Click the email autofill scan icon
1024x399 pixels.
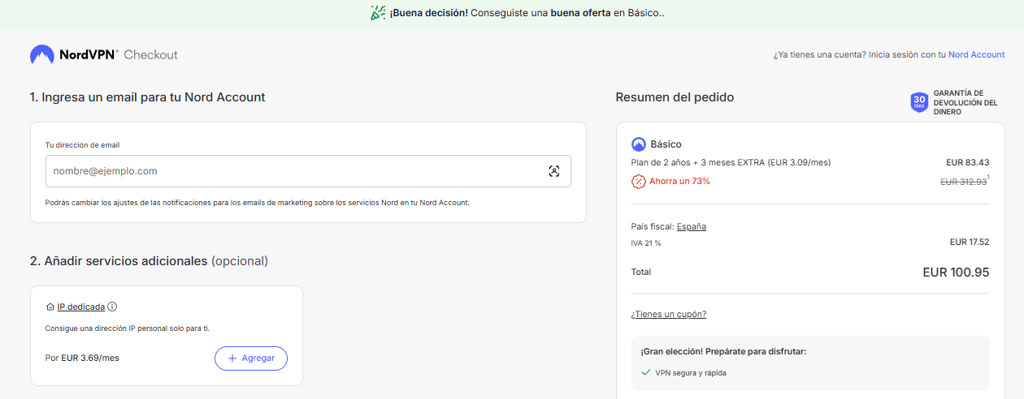pos(554,171)
